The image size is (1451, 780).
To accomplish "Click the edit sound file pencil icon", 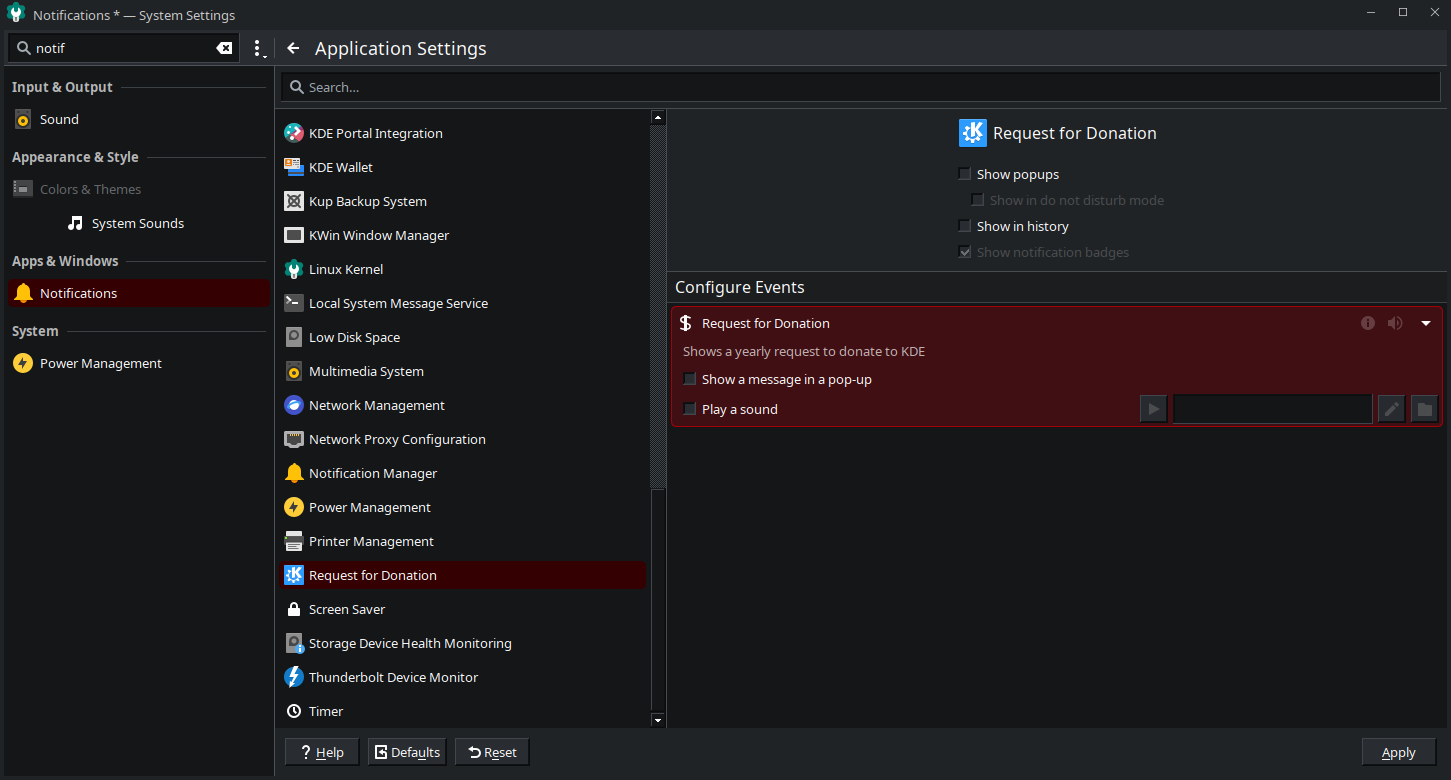I will (x=1391, y=409).
